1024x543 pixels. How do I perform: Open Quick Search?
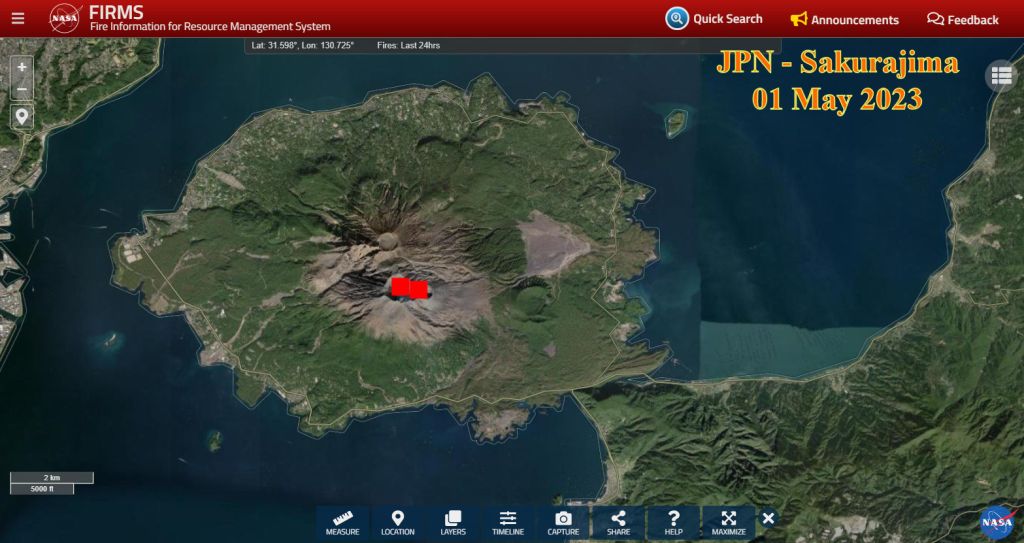coord(715,18)
